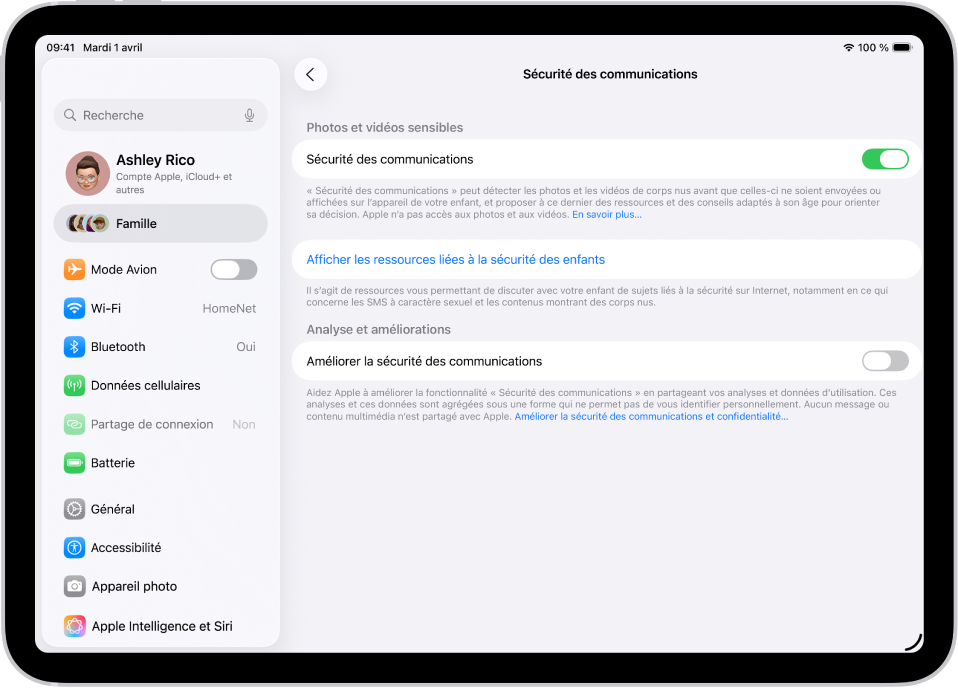Go back using the back chevron

[310, 74]
